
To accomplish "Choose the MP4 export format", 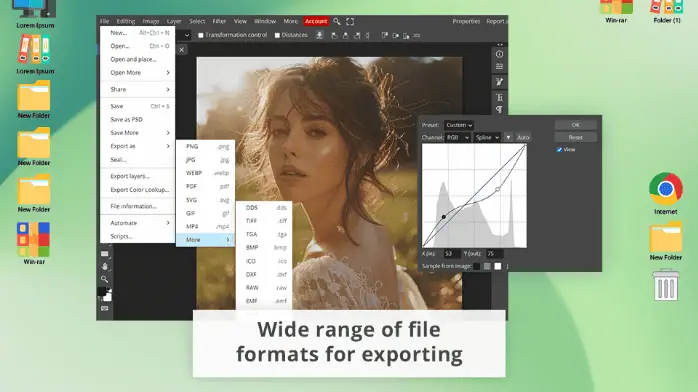I will pos(205,226).
